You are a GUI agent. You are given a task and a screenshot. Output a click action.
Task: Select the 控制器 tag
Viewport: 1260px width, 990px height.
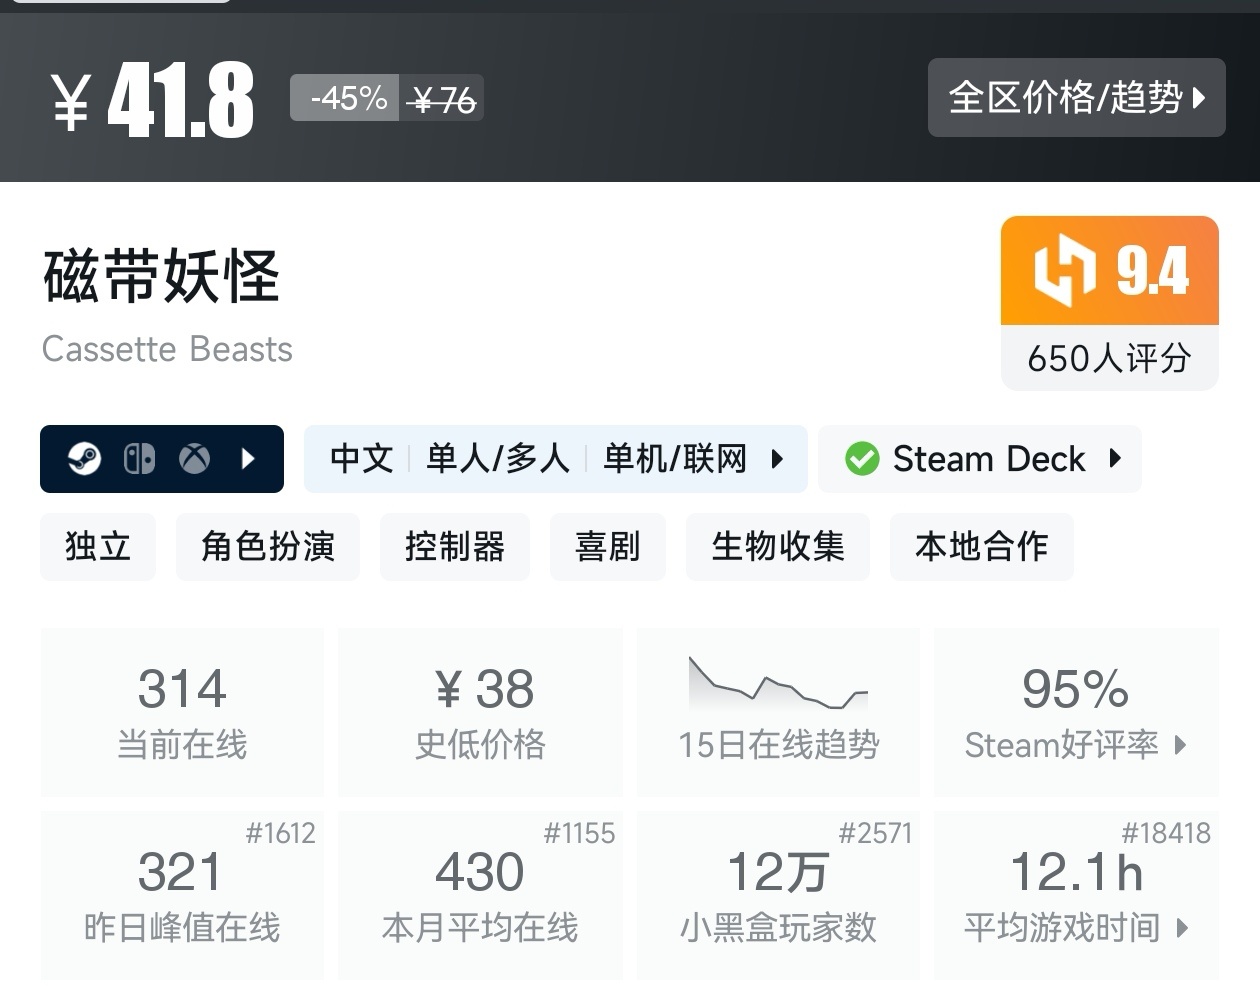[x=454, y=547]
